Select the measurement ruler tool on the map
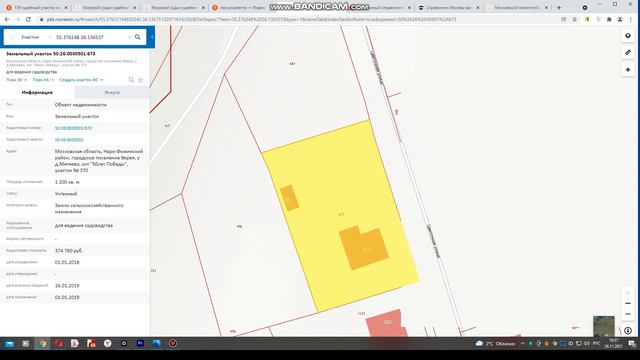This screenshot has height=360, width=640. 628,53
